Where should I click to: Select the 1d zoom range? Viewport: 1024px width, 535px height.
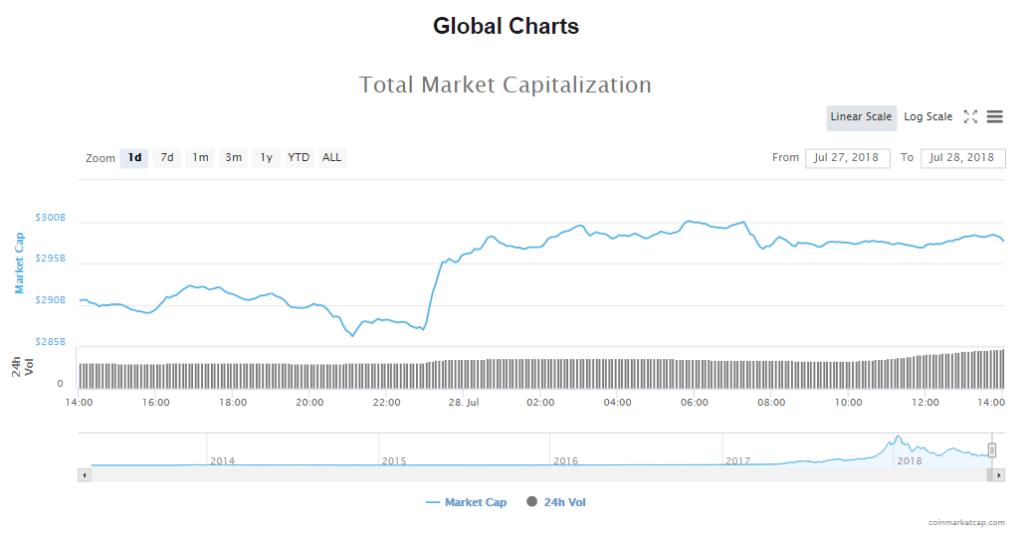134,158
